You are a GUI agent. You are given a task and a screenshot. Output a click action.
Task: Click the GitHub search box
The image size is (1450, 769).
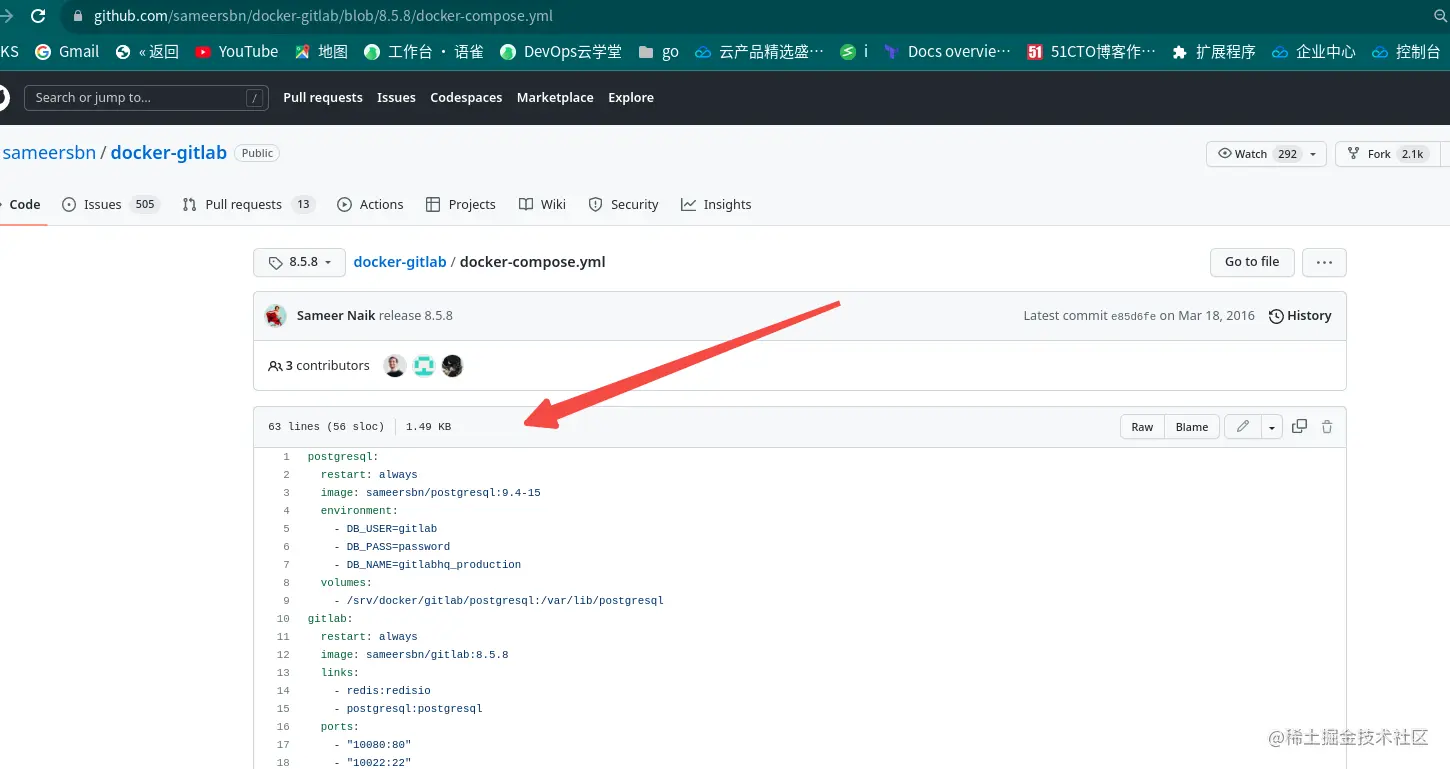(146, 98)
